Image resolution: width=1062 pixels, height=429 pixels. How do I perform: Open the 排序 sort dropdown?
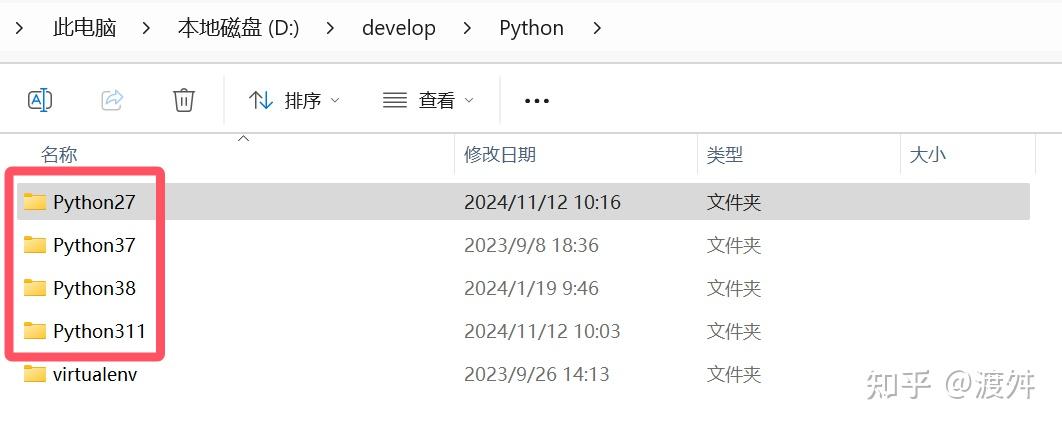(295, 100)
